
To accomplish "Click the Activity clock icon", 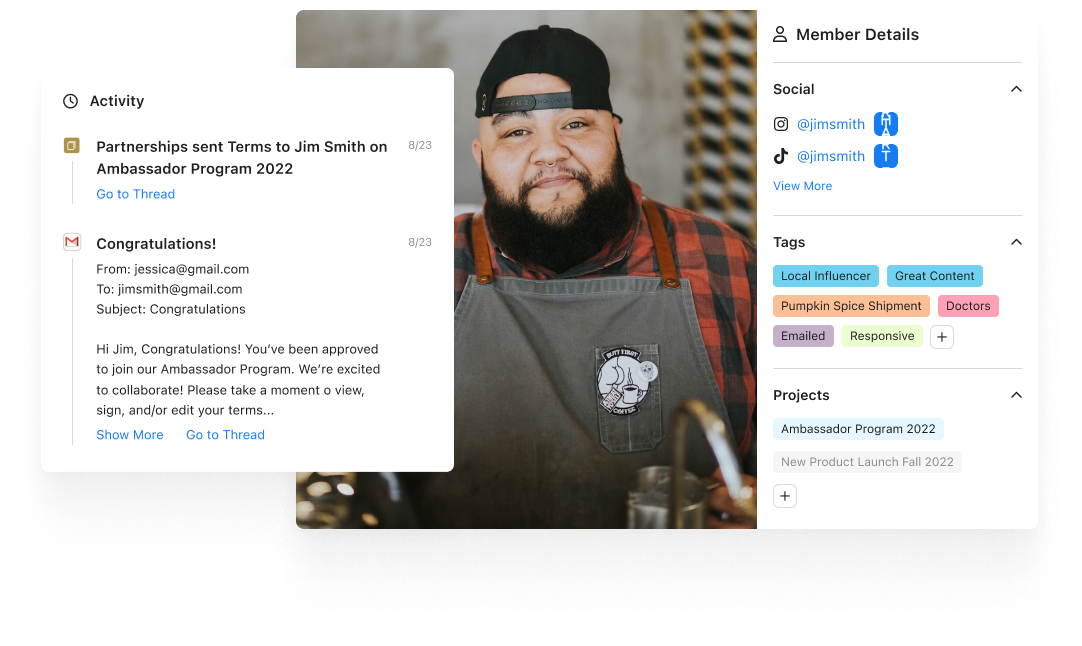I will click(x=70, y=101).
